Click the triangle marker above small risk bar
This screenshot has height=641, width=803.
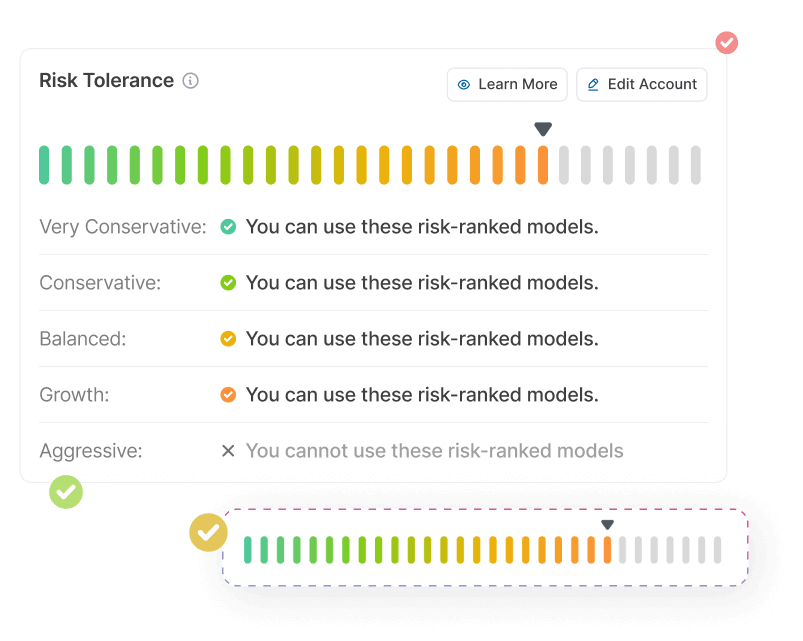607,525
